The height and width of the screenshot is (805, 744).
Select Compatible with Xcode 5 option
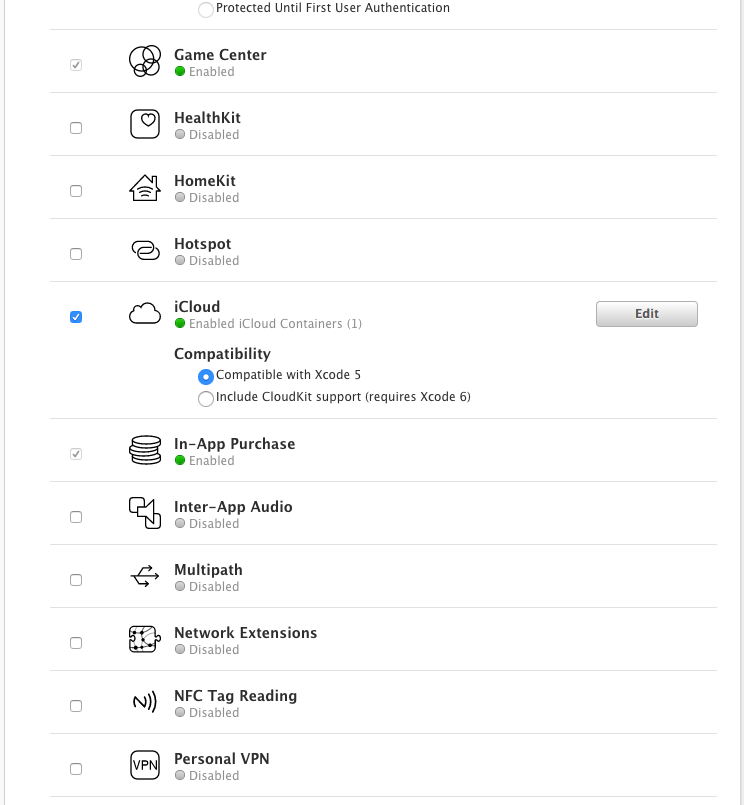(206, 377)
